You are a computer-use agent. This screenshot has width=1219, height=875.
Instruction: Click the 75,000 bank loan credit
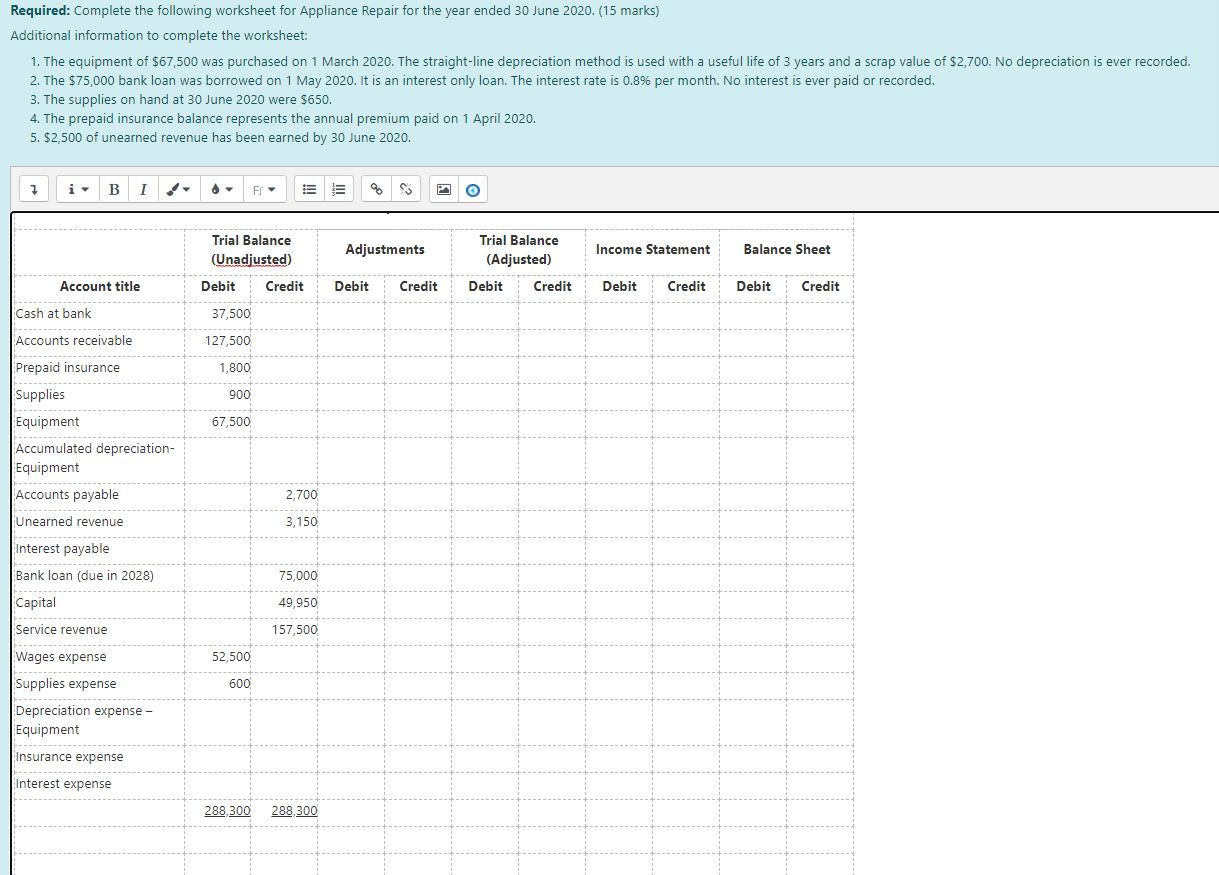tap(298, 576)
